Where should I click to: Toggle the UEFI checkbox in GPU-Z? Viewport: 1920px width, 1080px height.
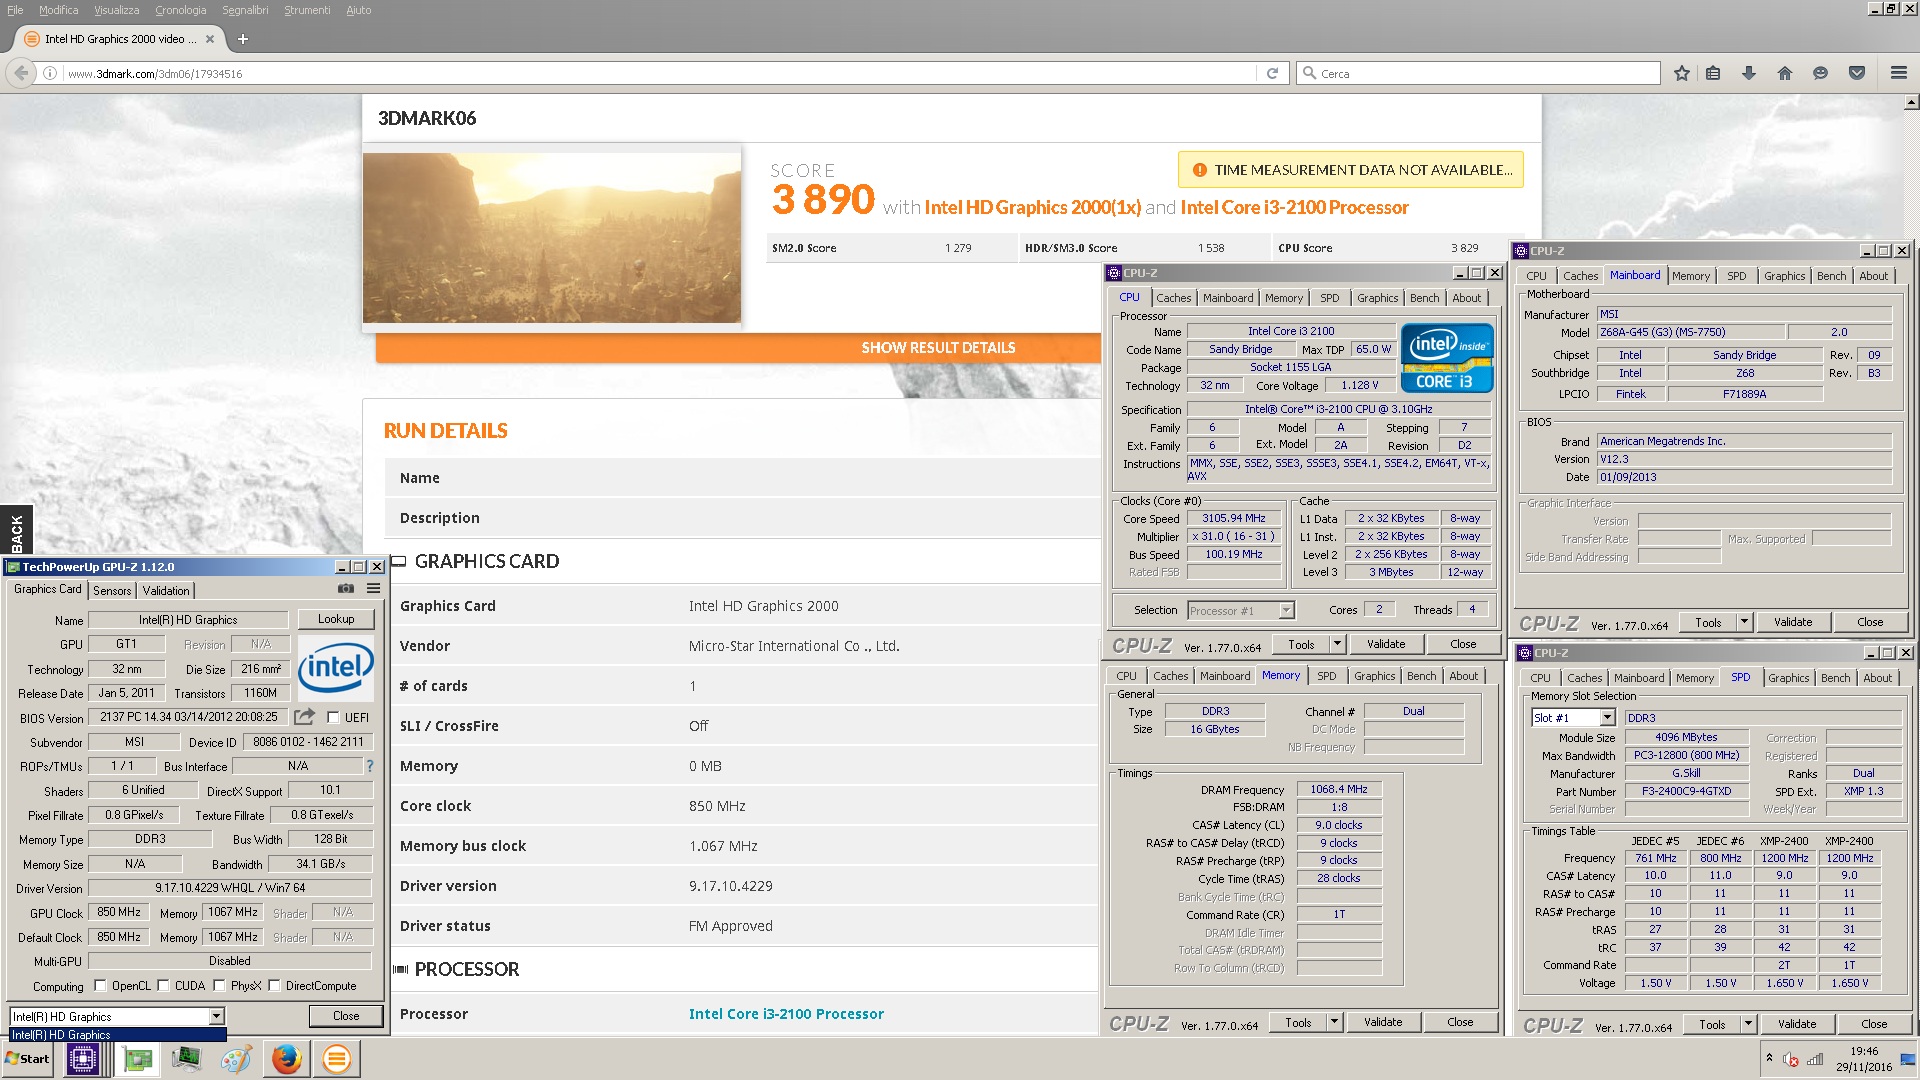click(333, 717)
